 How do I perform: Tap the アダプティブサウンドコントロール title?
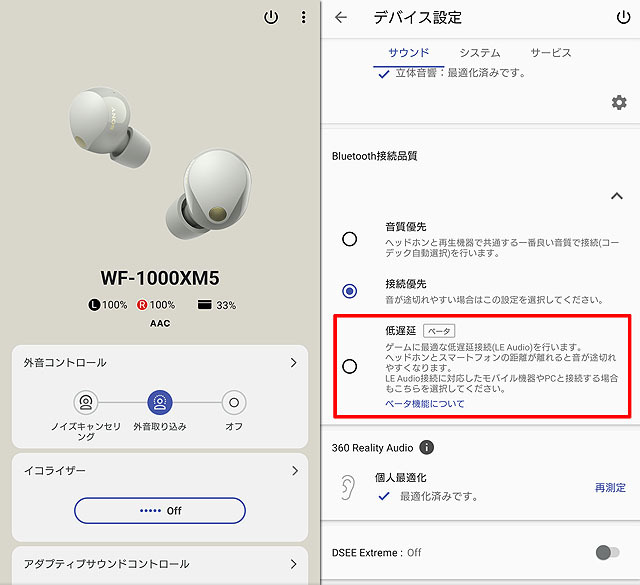(x=107, y=564)
